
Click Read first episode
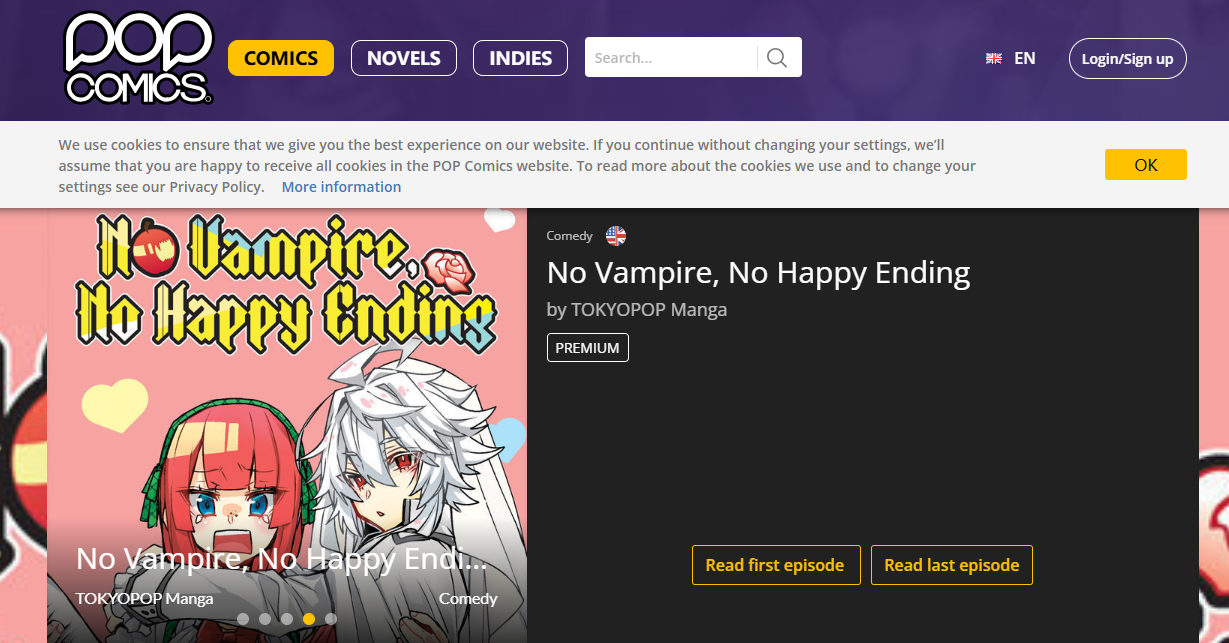(x=775, y=565)
